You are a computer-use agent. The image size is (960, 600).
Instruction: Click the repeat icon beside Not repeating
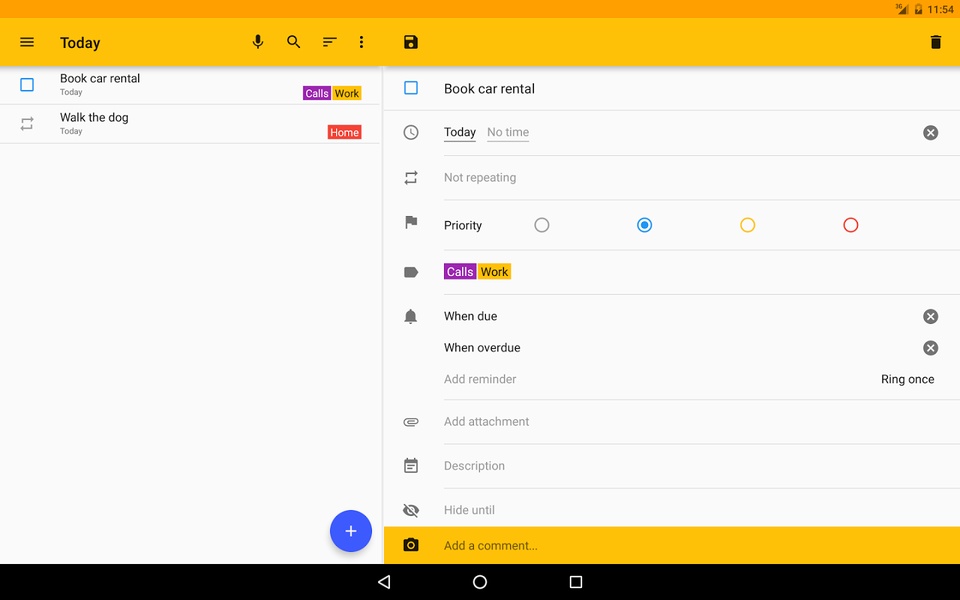(x=411, y=178)
